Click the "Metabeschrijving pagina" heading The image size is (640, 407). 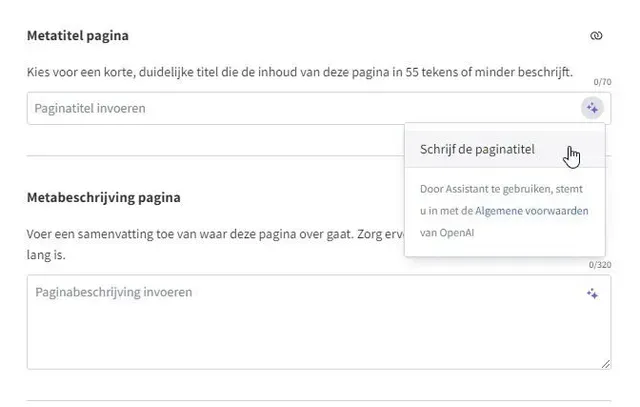coord(103,197)
